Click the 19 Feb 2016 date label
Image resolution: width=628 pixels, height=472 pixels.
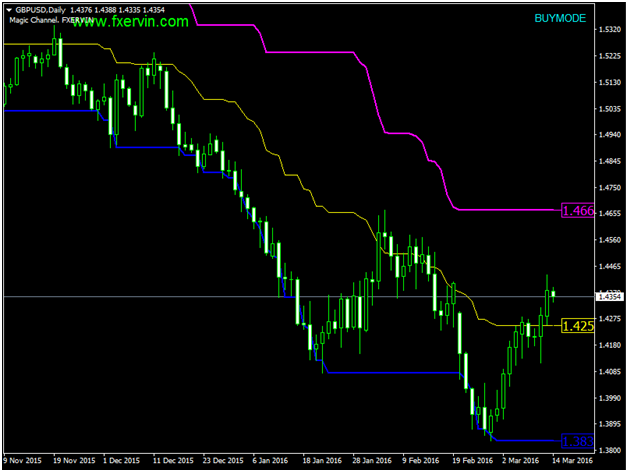[473, 460]
